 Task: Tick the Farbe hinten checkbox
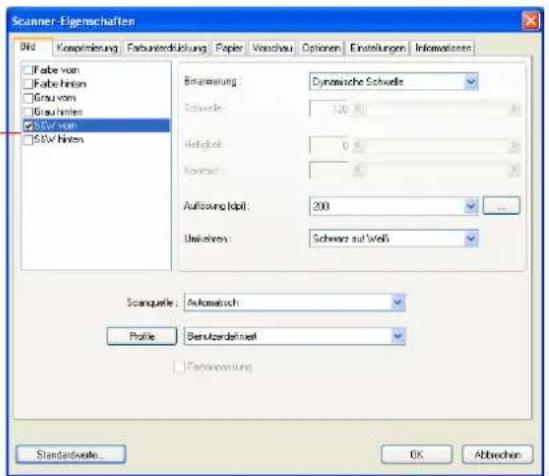[x=28, y=84]
